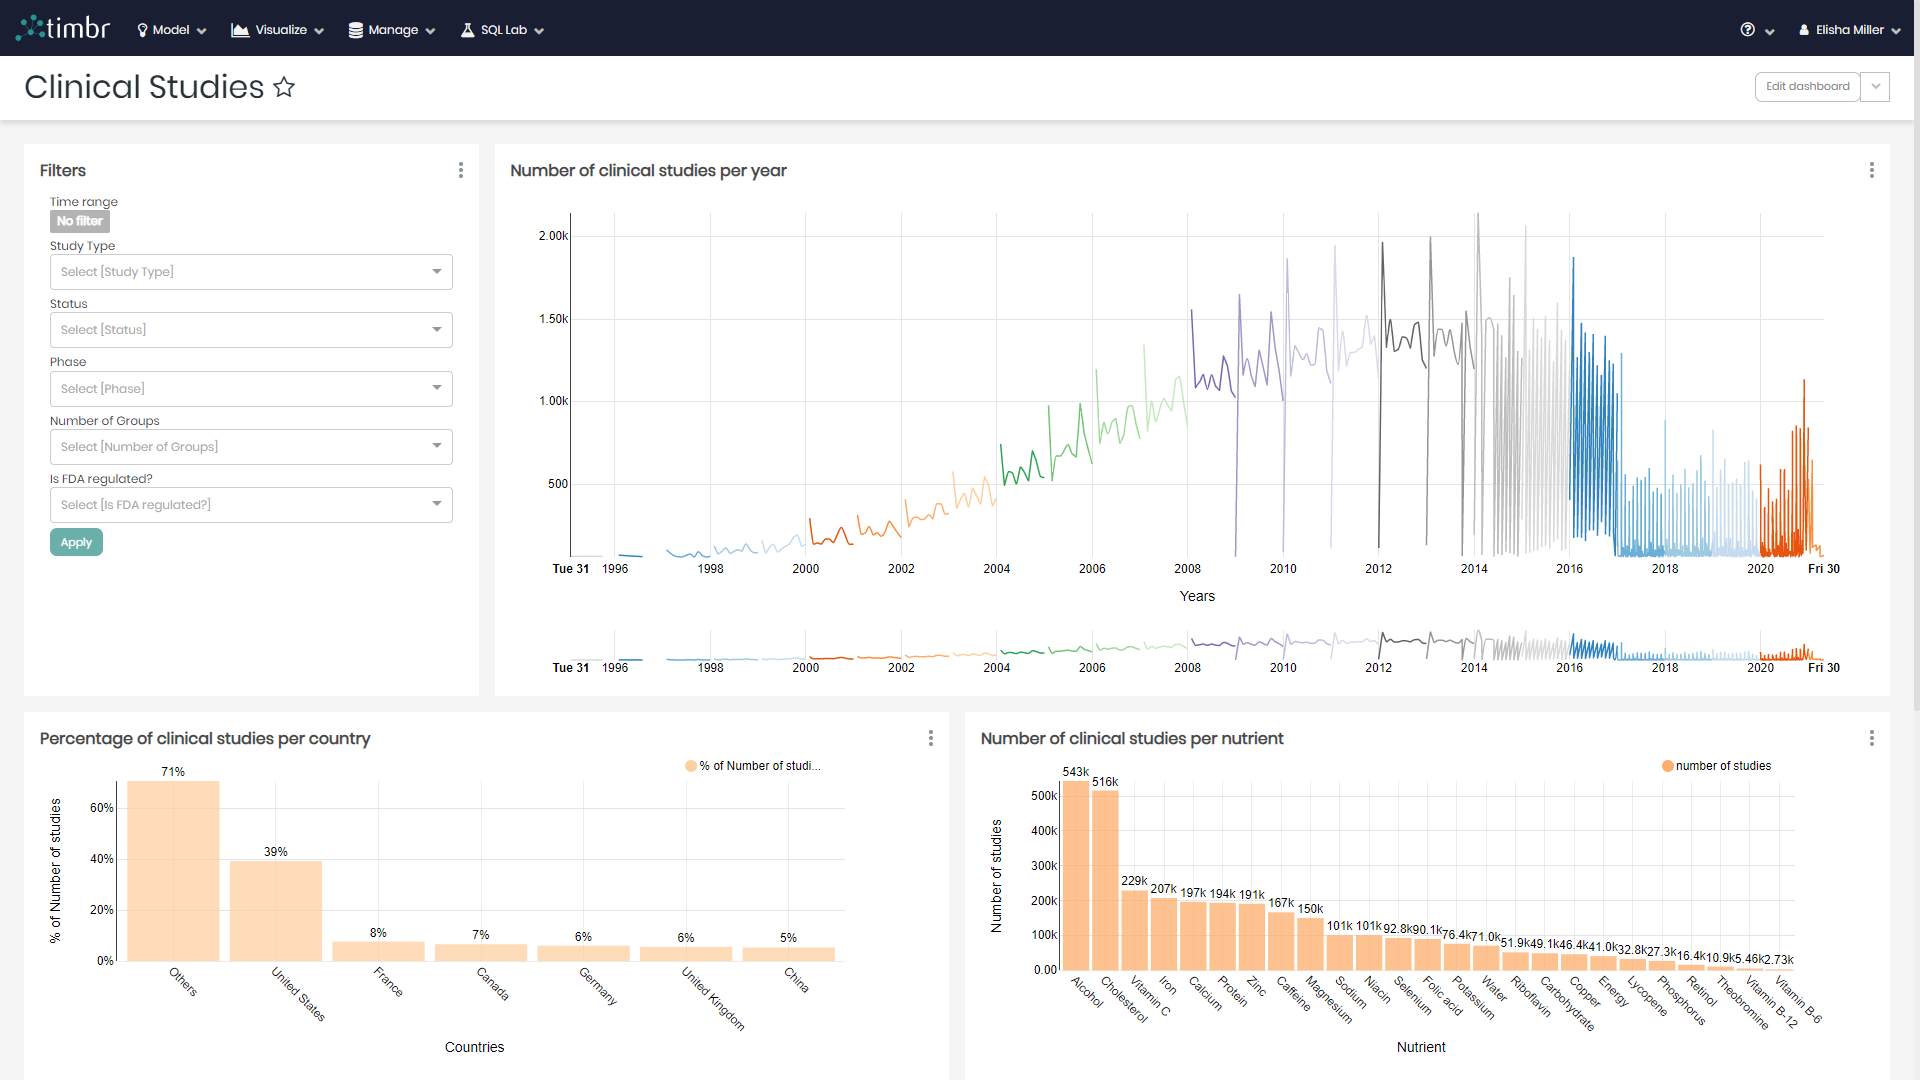The height and width of the screenshot is (1080, 1920).
Task: Open the Filters panel kebab menu
Action: [461, 170]
